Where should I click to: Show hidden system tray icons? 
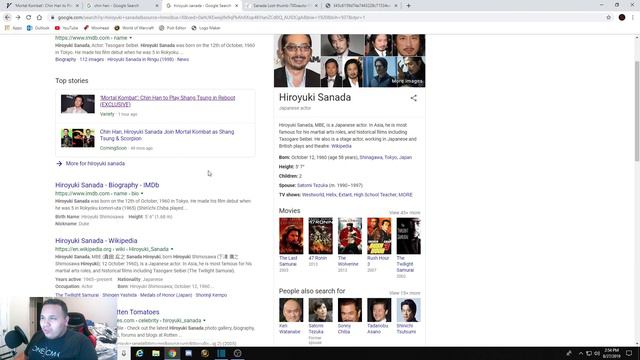[x=581, y=353]
